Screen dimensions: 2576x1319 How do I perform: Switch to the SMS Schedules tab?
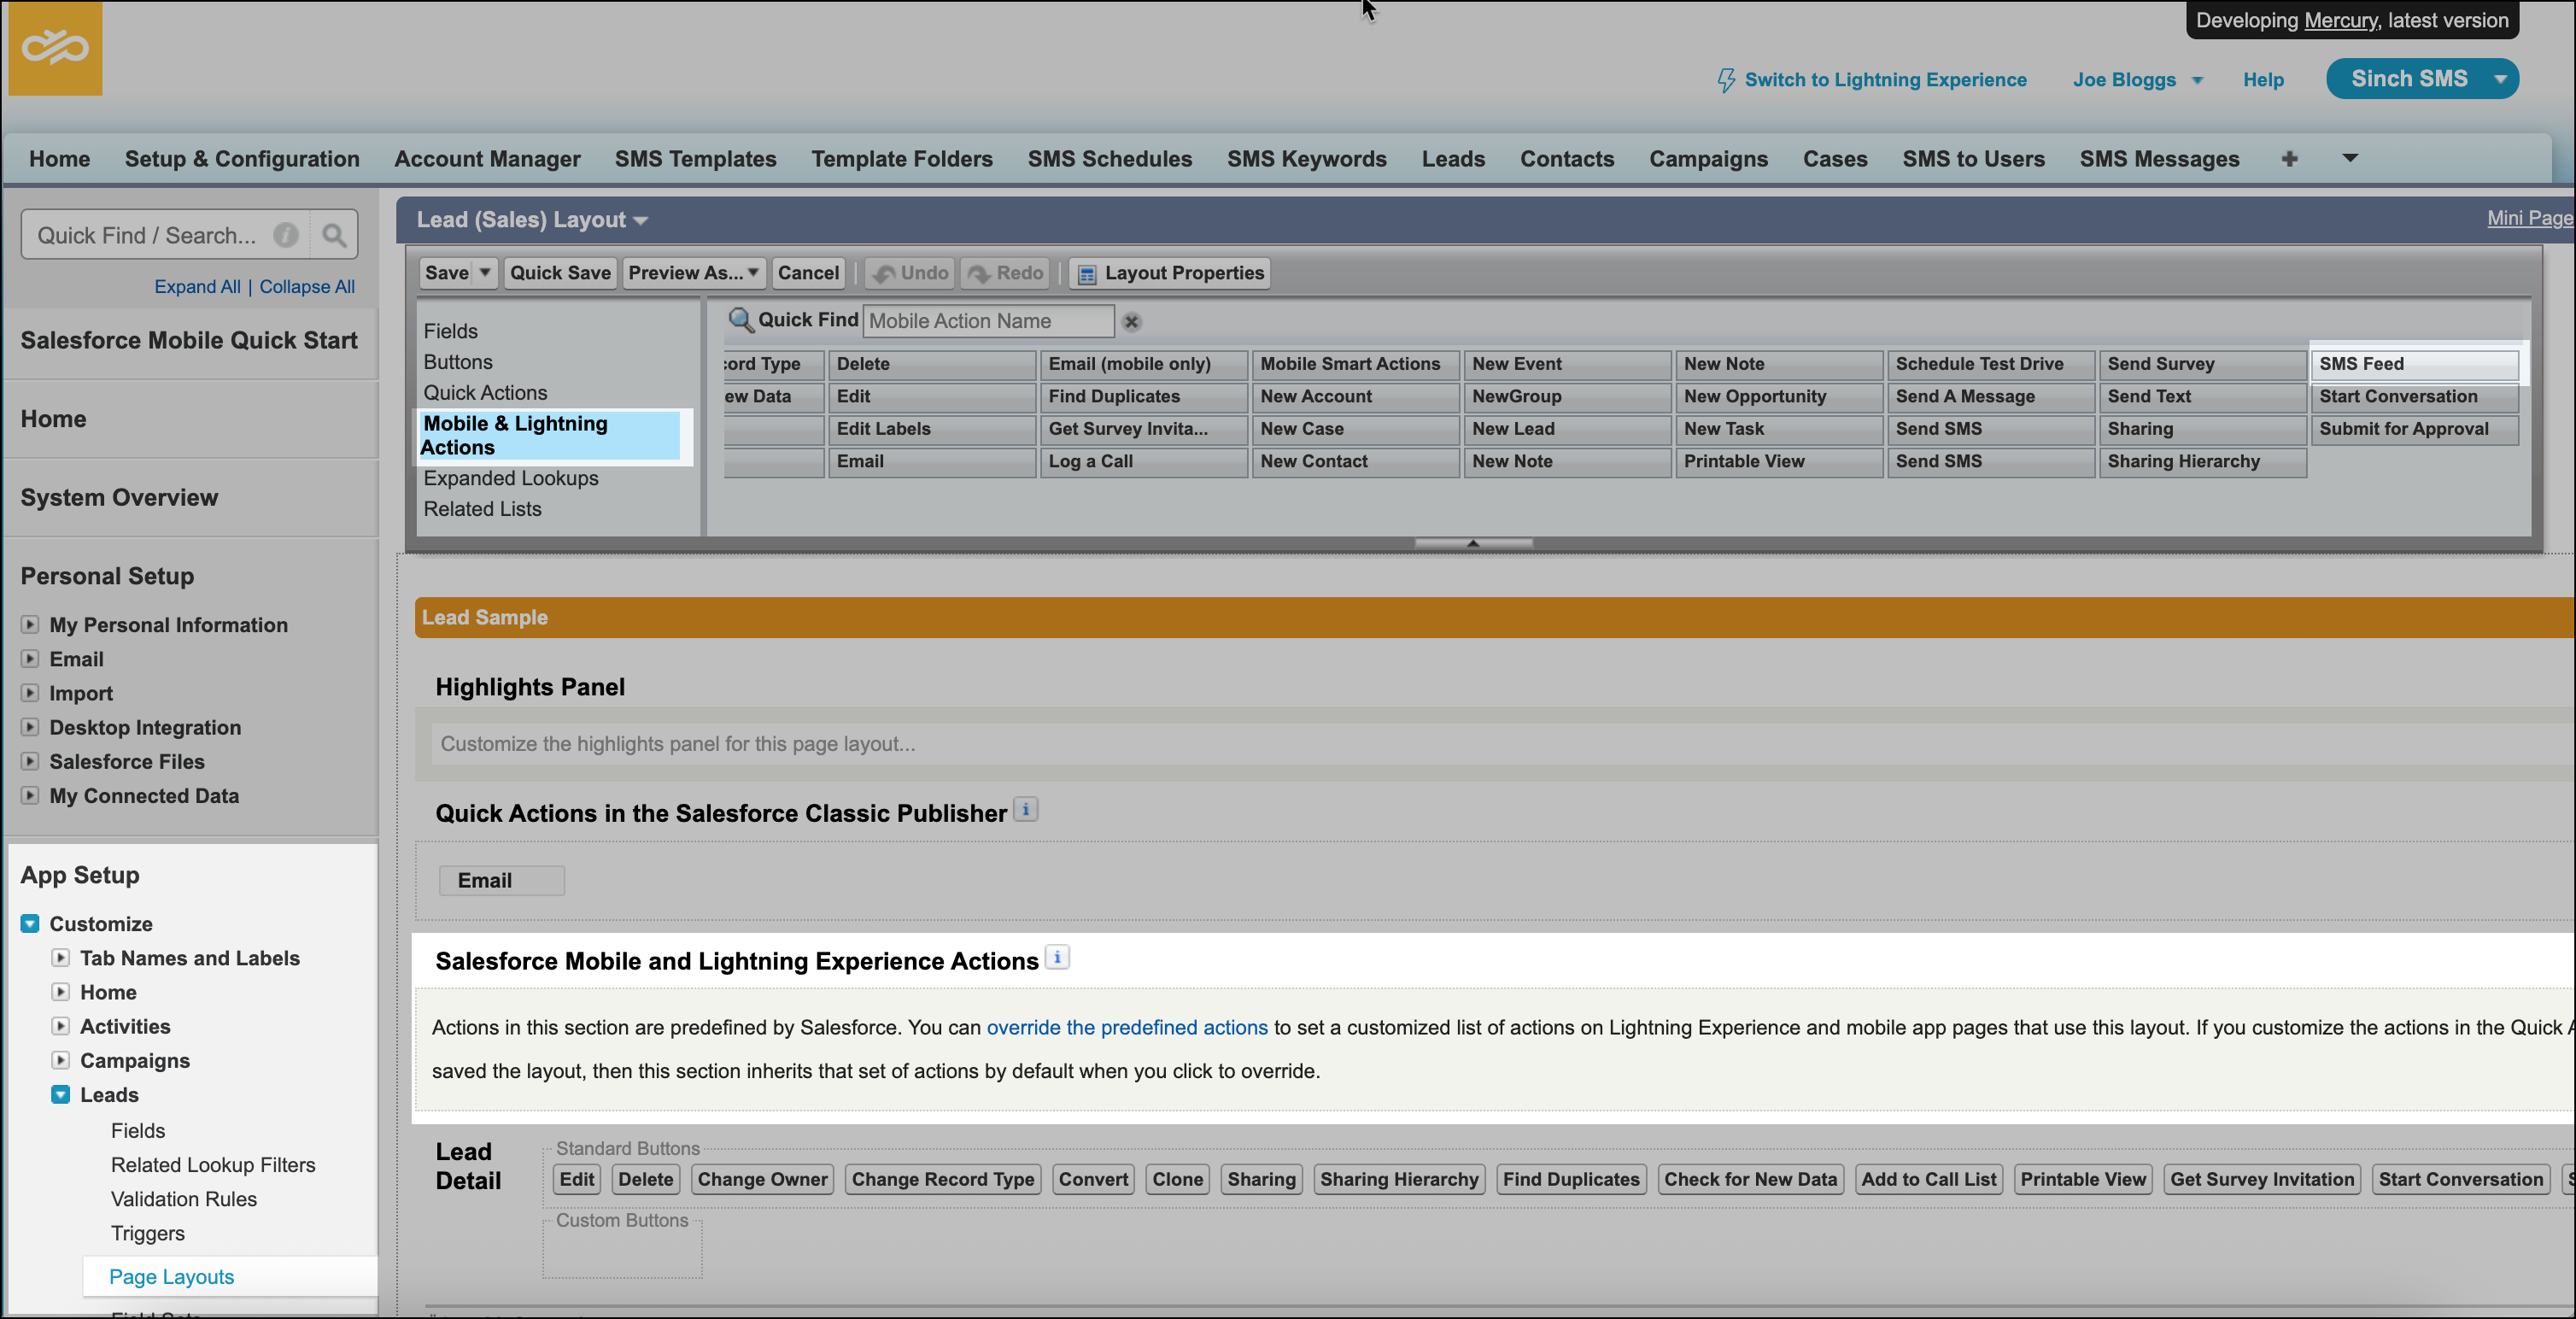1110,159
